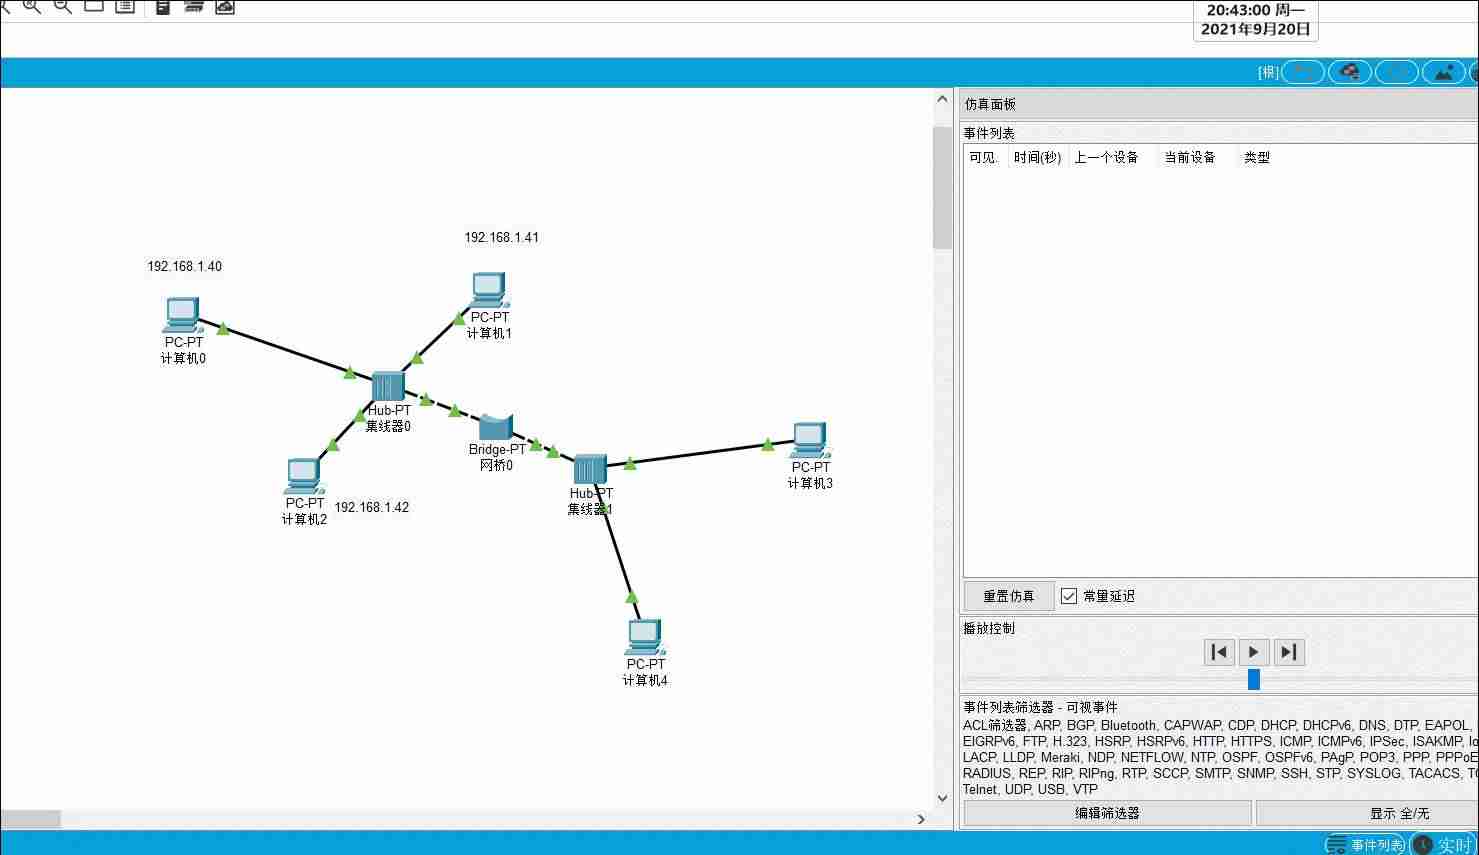Click the play simulation button

[x=1254, y=652]
